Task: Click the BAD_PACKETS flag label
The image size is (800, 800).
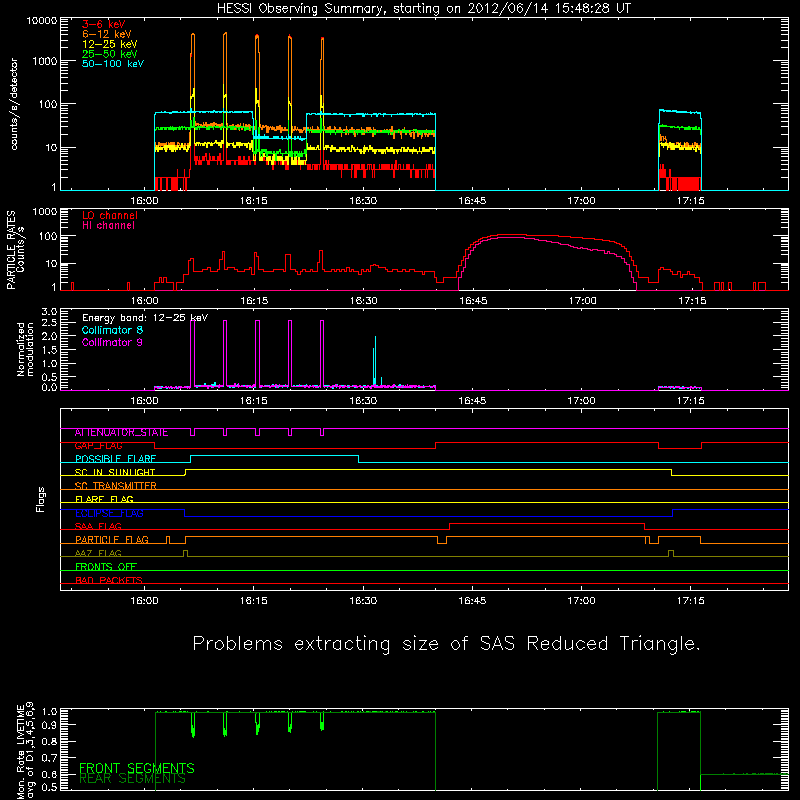Action: coord(109,580)
